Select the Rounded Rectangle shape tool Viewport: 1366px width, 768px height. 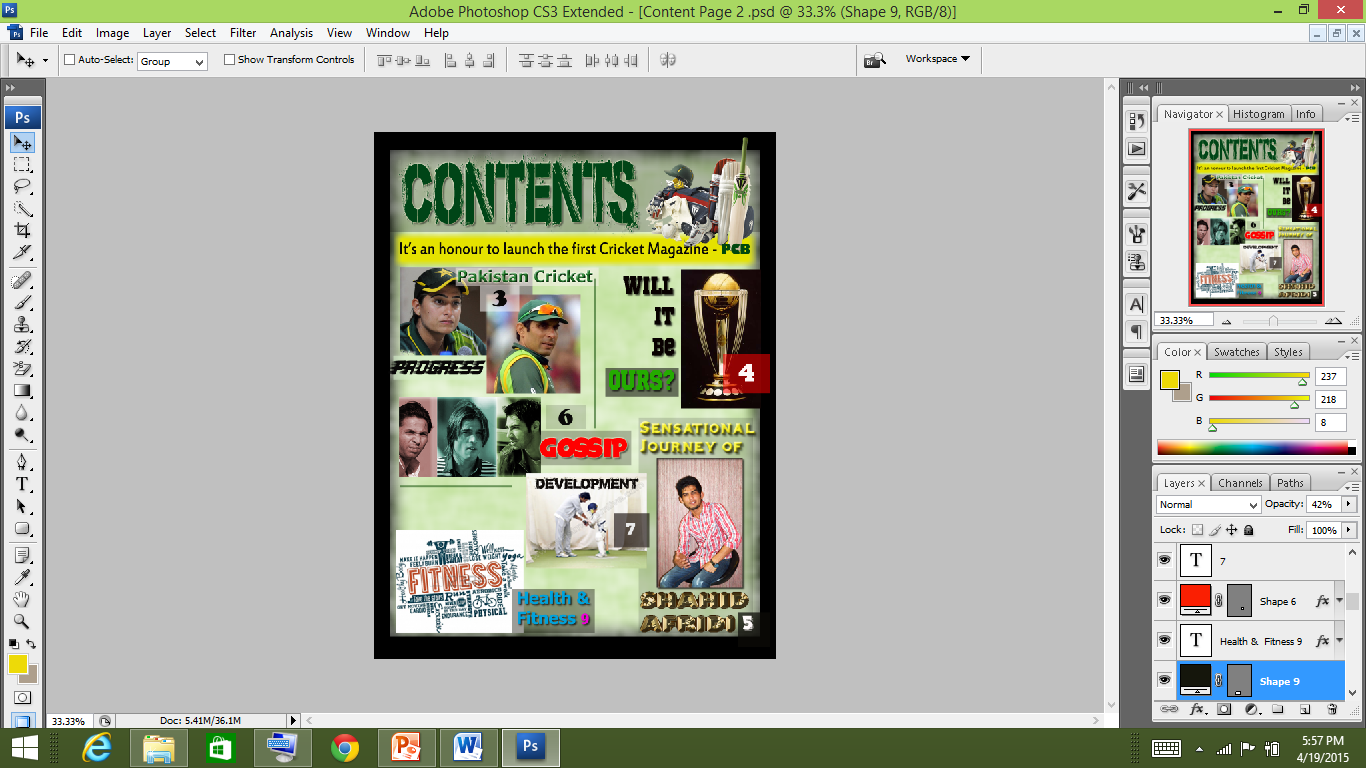[22, 528]
